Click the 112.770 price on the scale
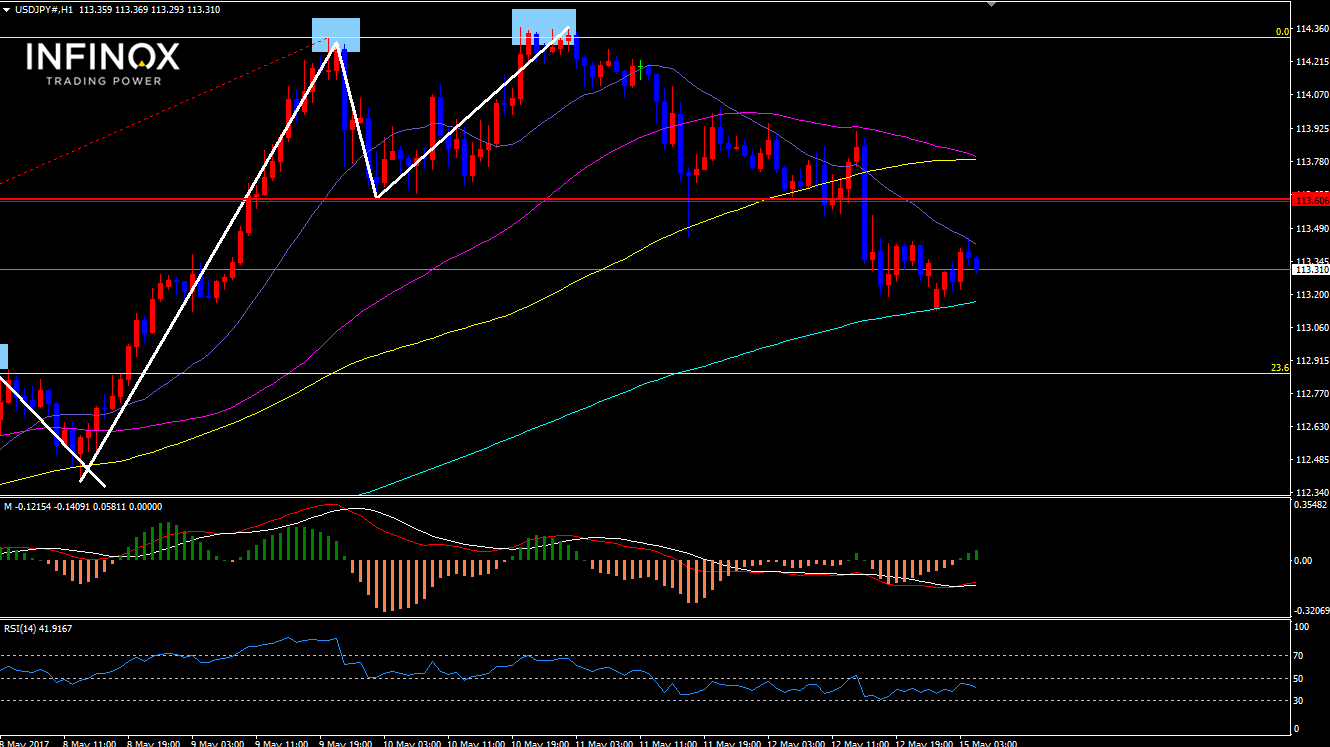Screen dimensions: 1330x747 (1311, 394)
